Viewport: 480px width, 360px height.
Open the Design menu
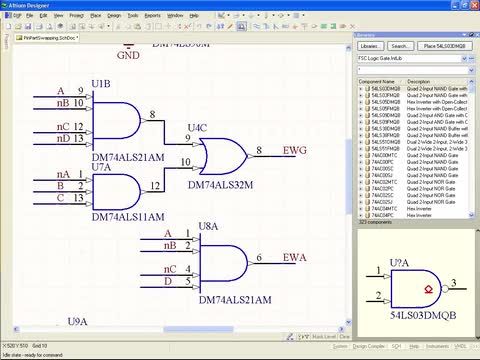click(114, 15)
